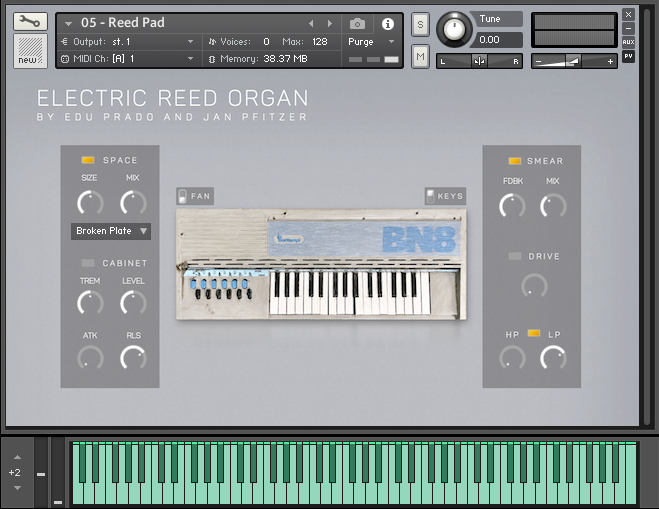The width and height of the screenshot is (659, 509).
Task: Open instrument edit mode with wrench icon
Action: tap(30, 21)
